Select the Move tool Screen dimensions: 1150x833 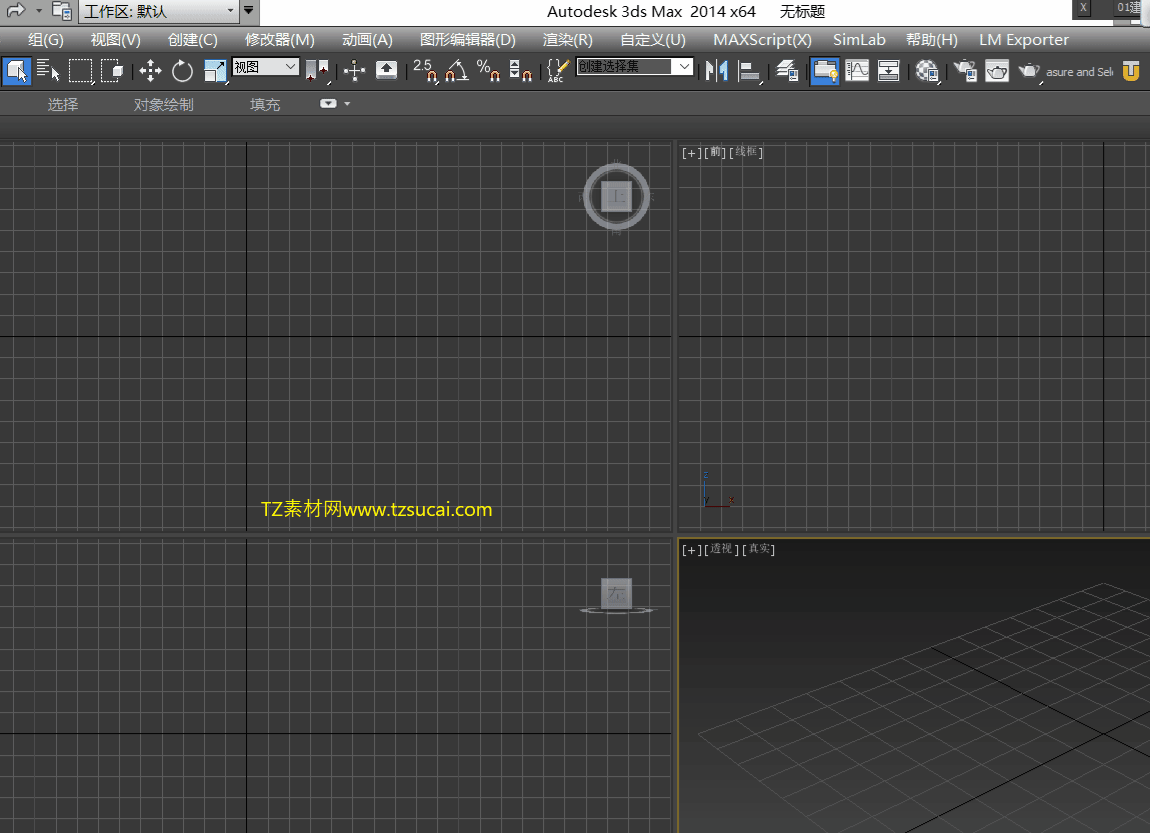(150, 70)
